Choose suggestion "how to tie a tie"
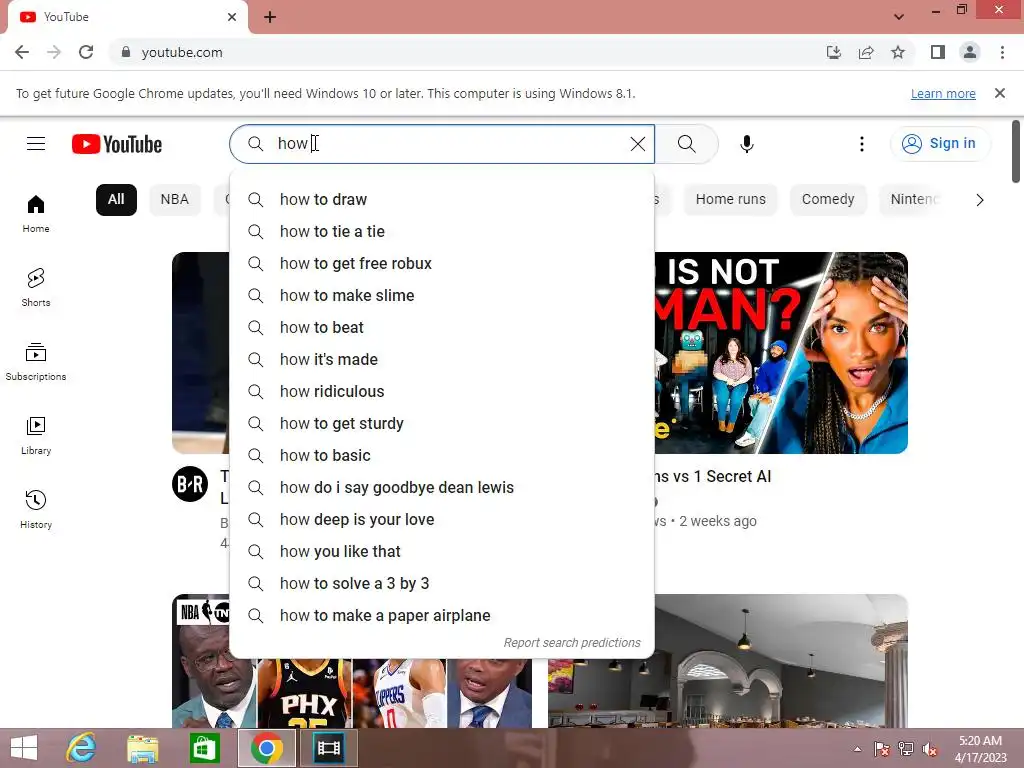This screenshot has width=1024, height=768. (x=442, y=231)
